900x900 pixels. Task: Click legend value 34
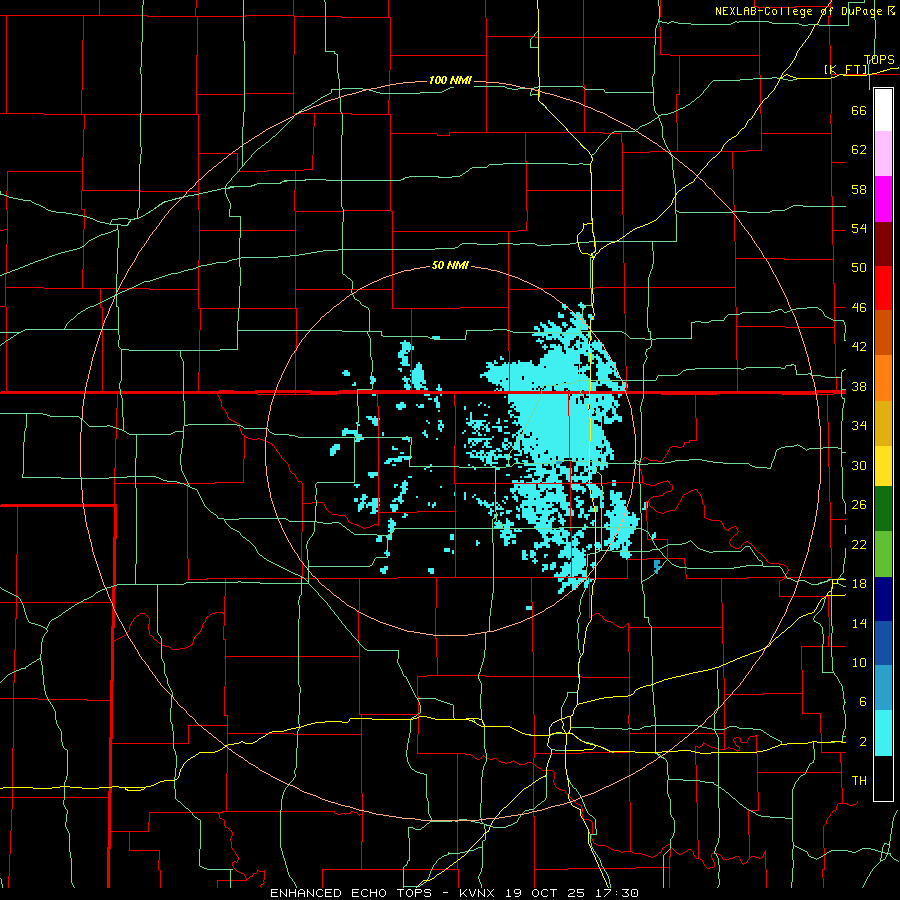point(859,426)
